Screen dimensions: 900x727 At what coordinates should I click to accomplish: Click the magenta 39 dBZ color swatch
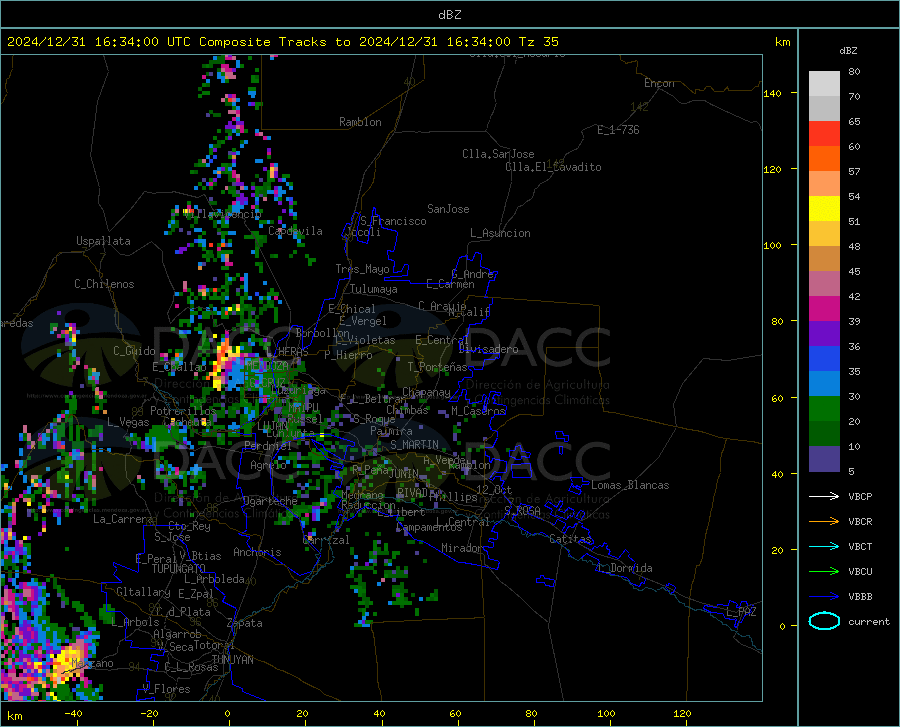[x=824, y=309]
